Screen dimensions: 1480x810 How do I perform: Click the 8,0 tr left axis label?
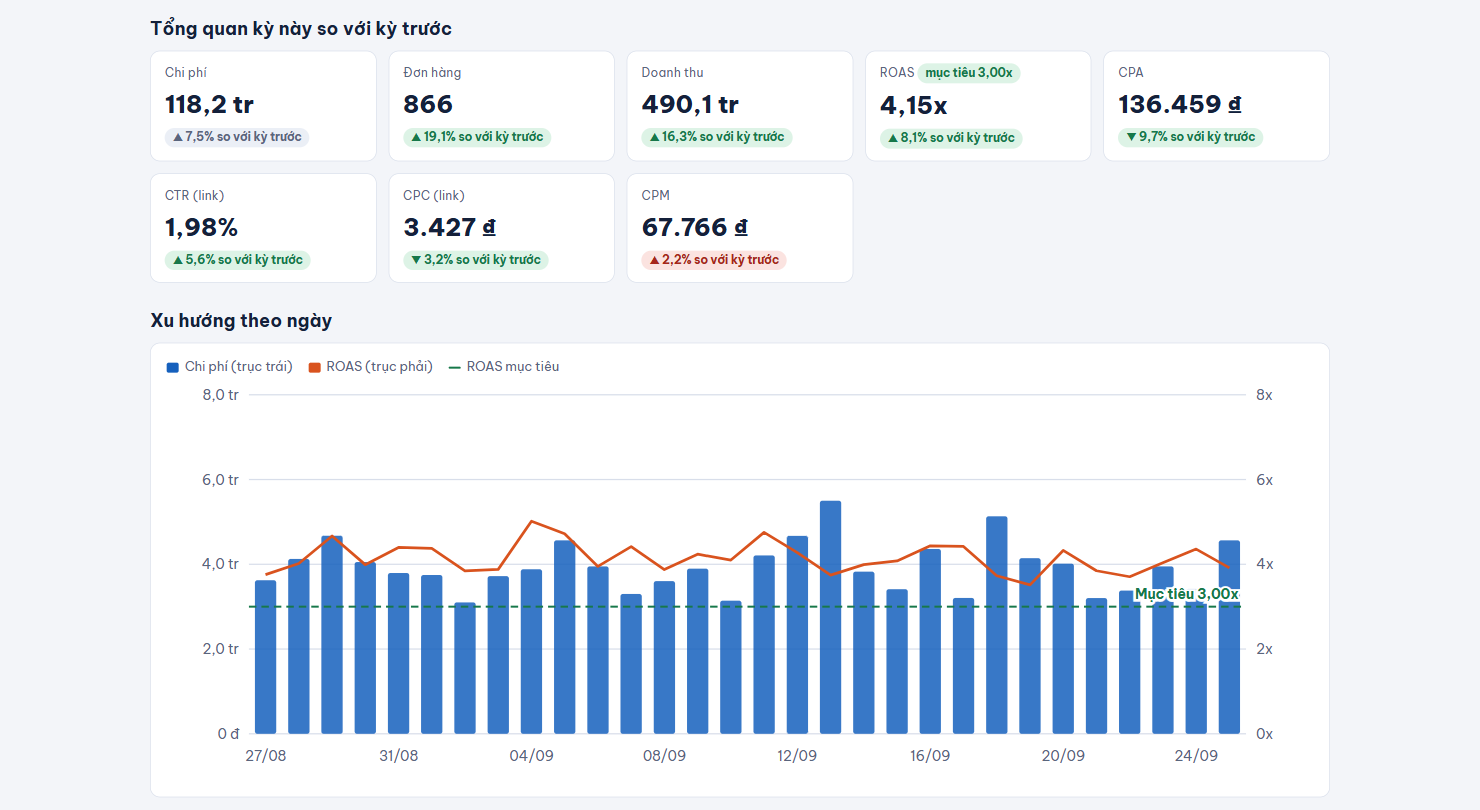coord(220,395)
